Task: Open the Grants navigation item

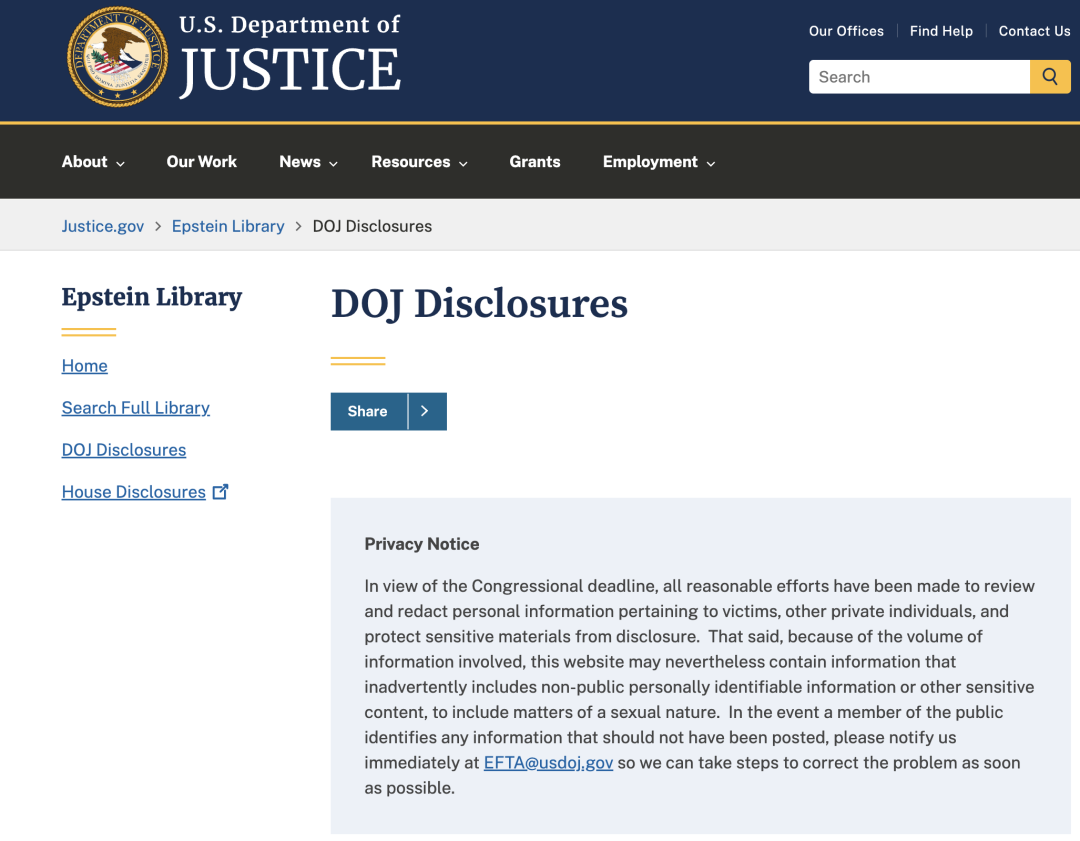Action: [534, 162]
